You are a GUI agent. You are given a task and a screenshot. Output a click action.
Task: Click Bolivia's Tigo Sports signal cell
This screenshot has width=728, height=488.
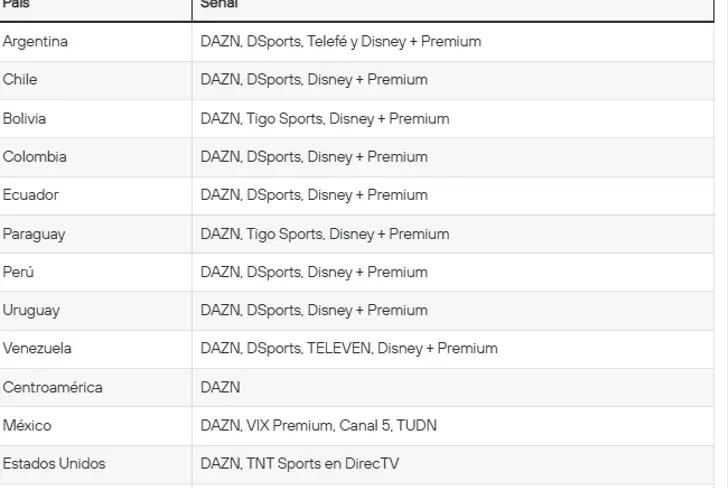324,118
